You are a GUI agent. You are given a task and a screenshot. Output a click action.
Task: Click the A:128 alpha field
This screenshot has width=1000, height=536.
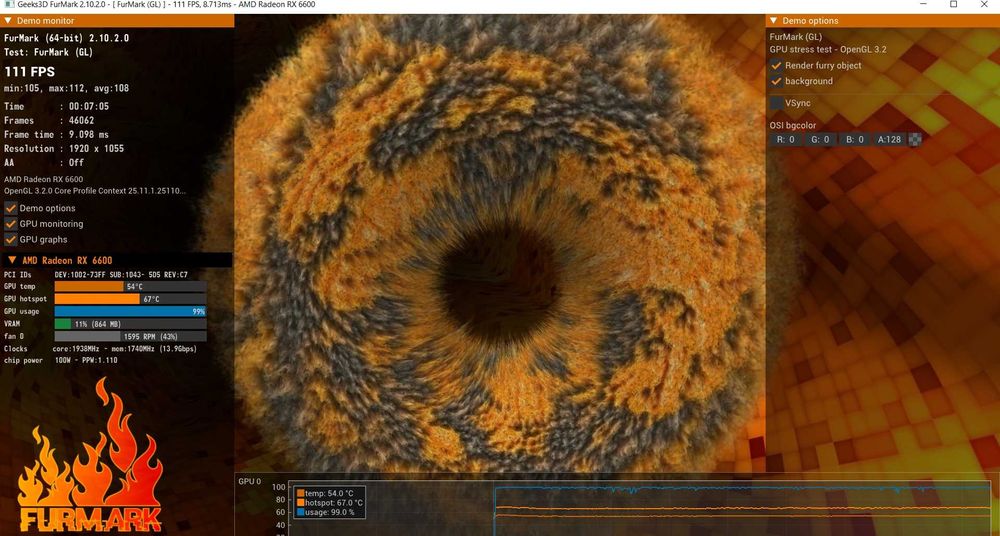pyautogui.click(x=889, y=139)
